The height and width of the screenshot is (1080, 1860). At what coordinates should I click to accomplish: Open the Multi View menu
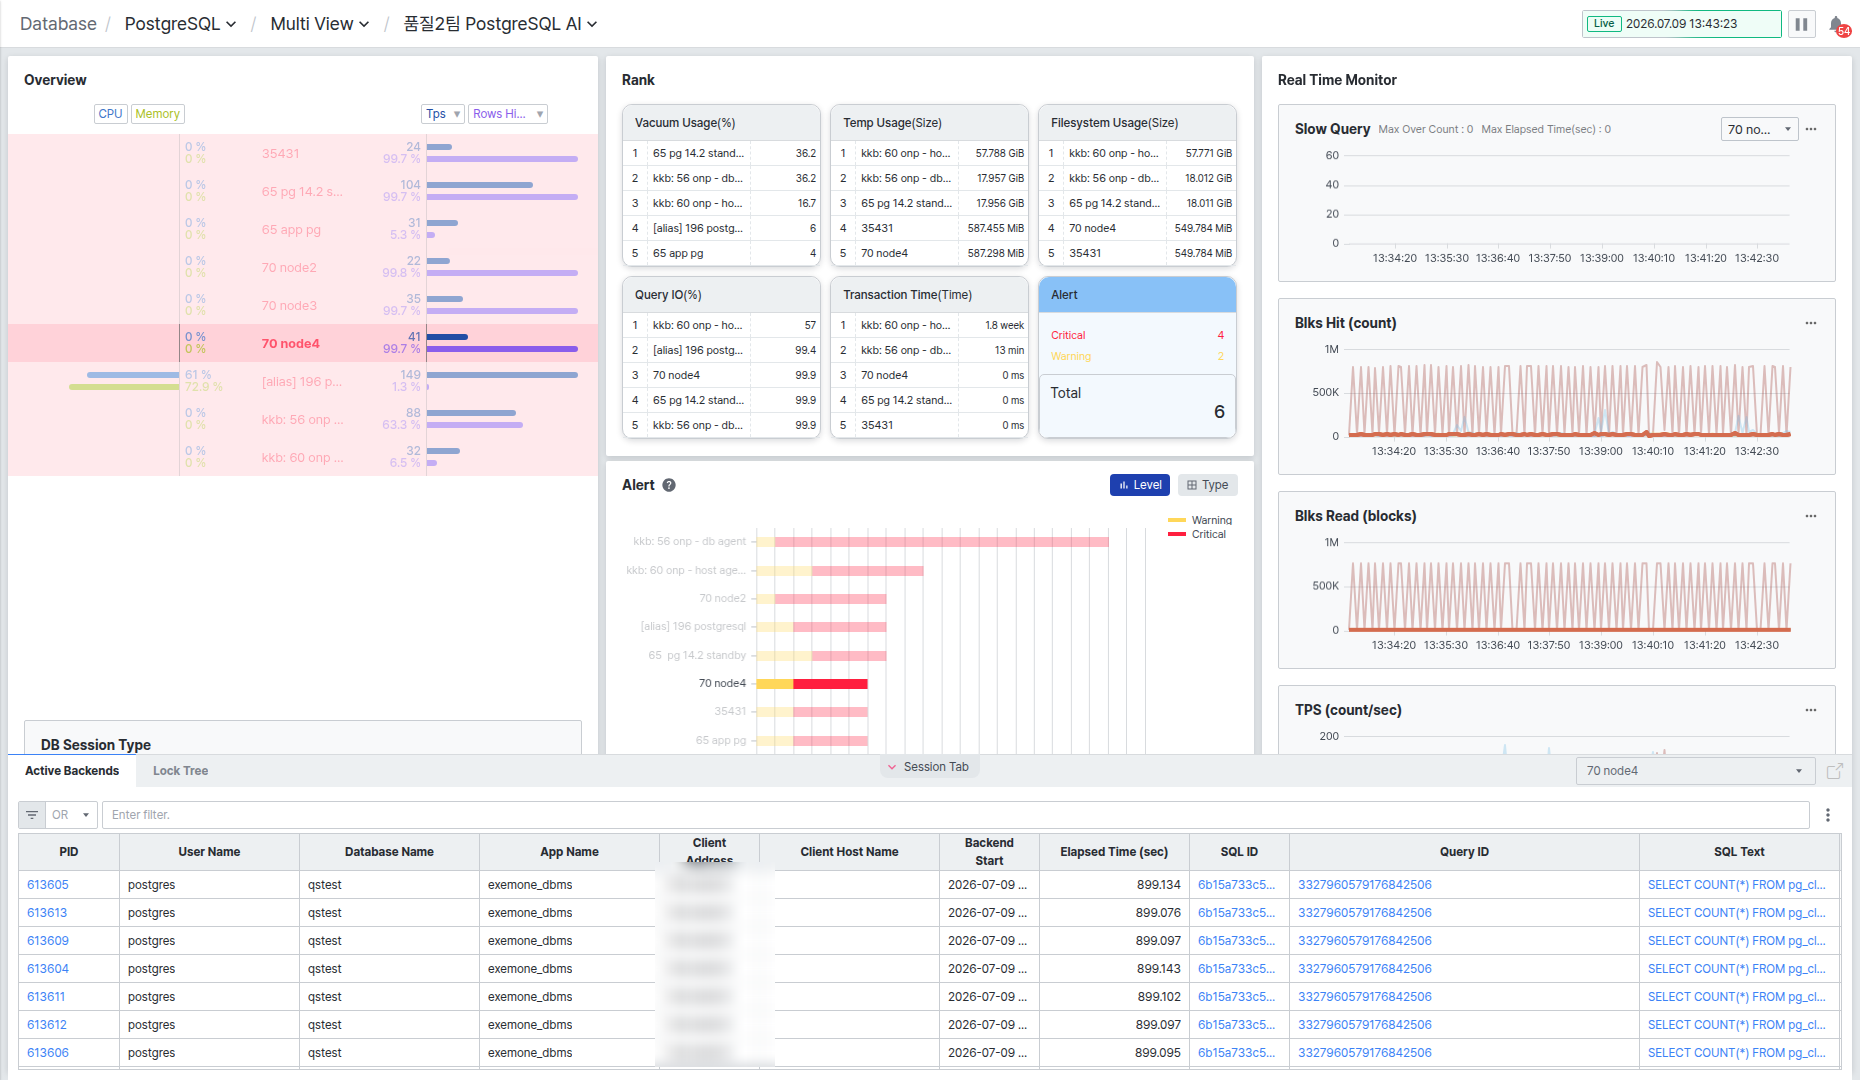pyautogui.click(x=320, y=24)
